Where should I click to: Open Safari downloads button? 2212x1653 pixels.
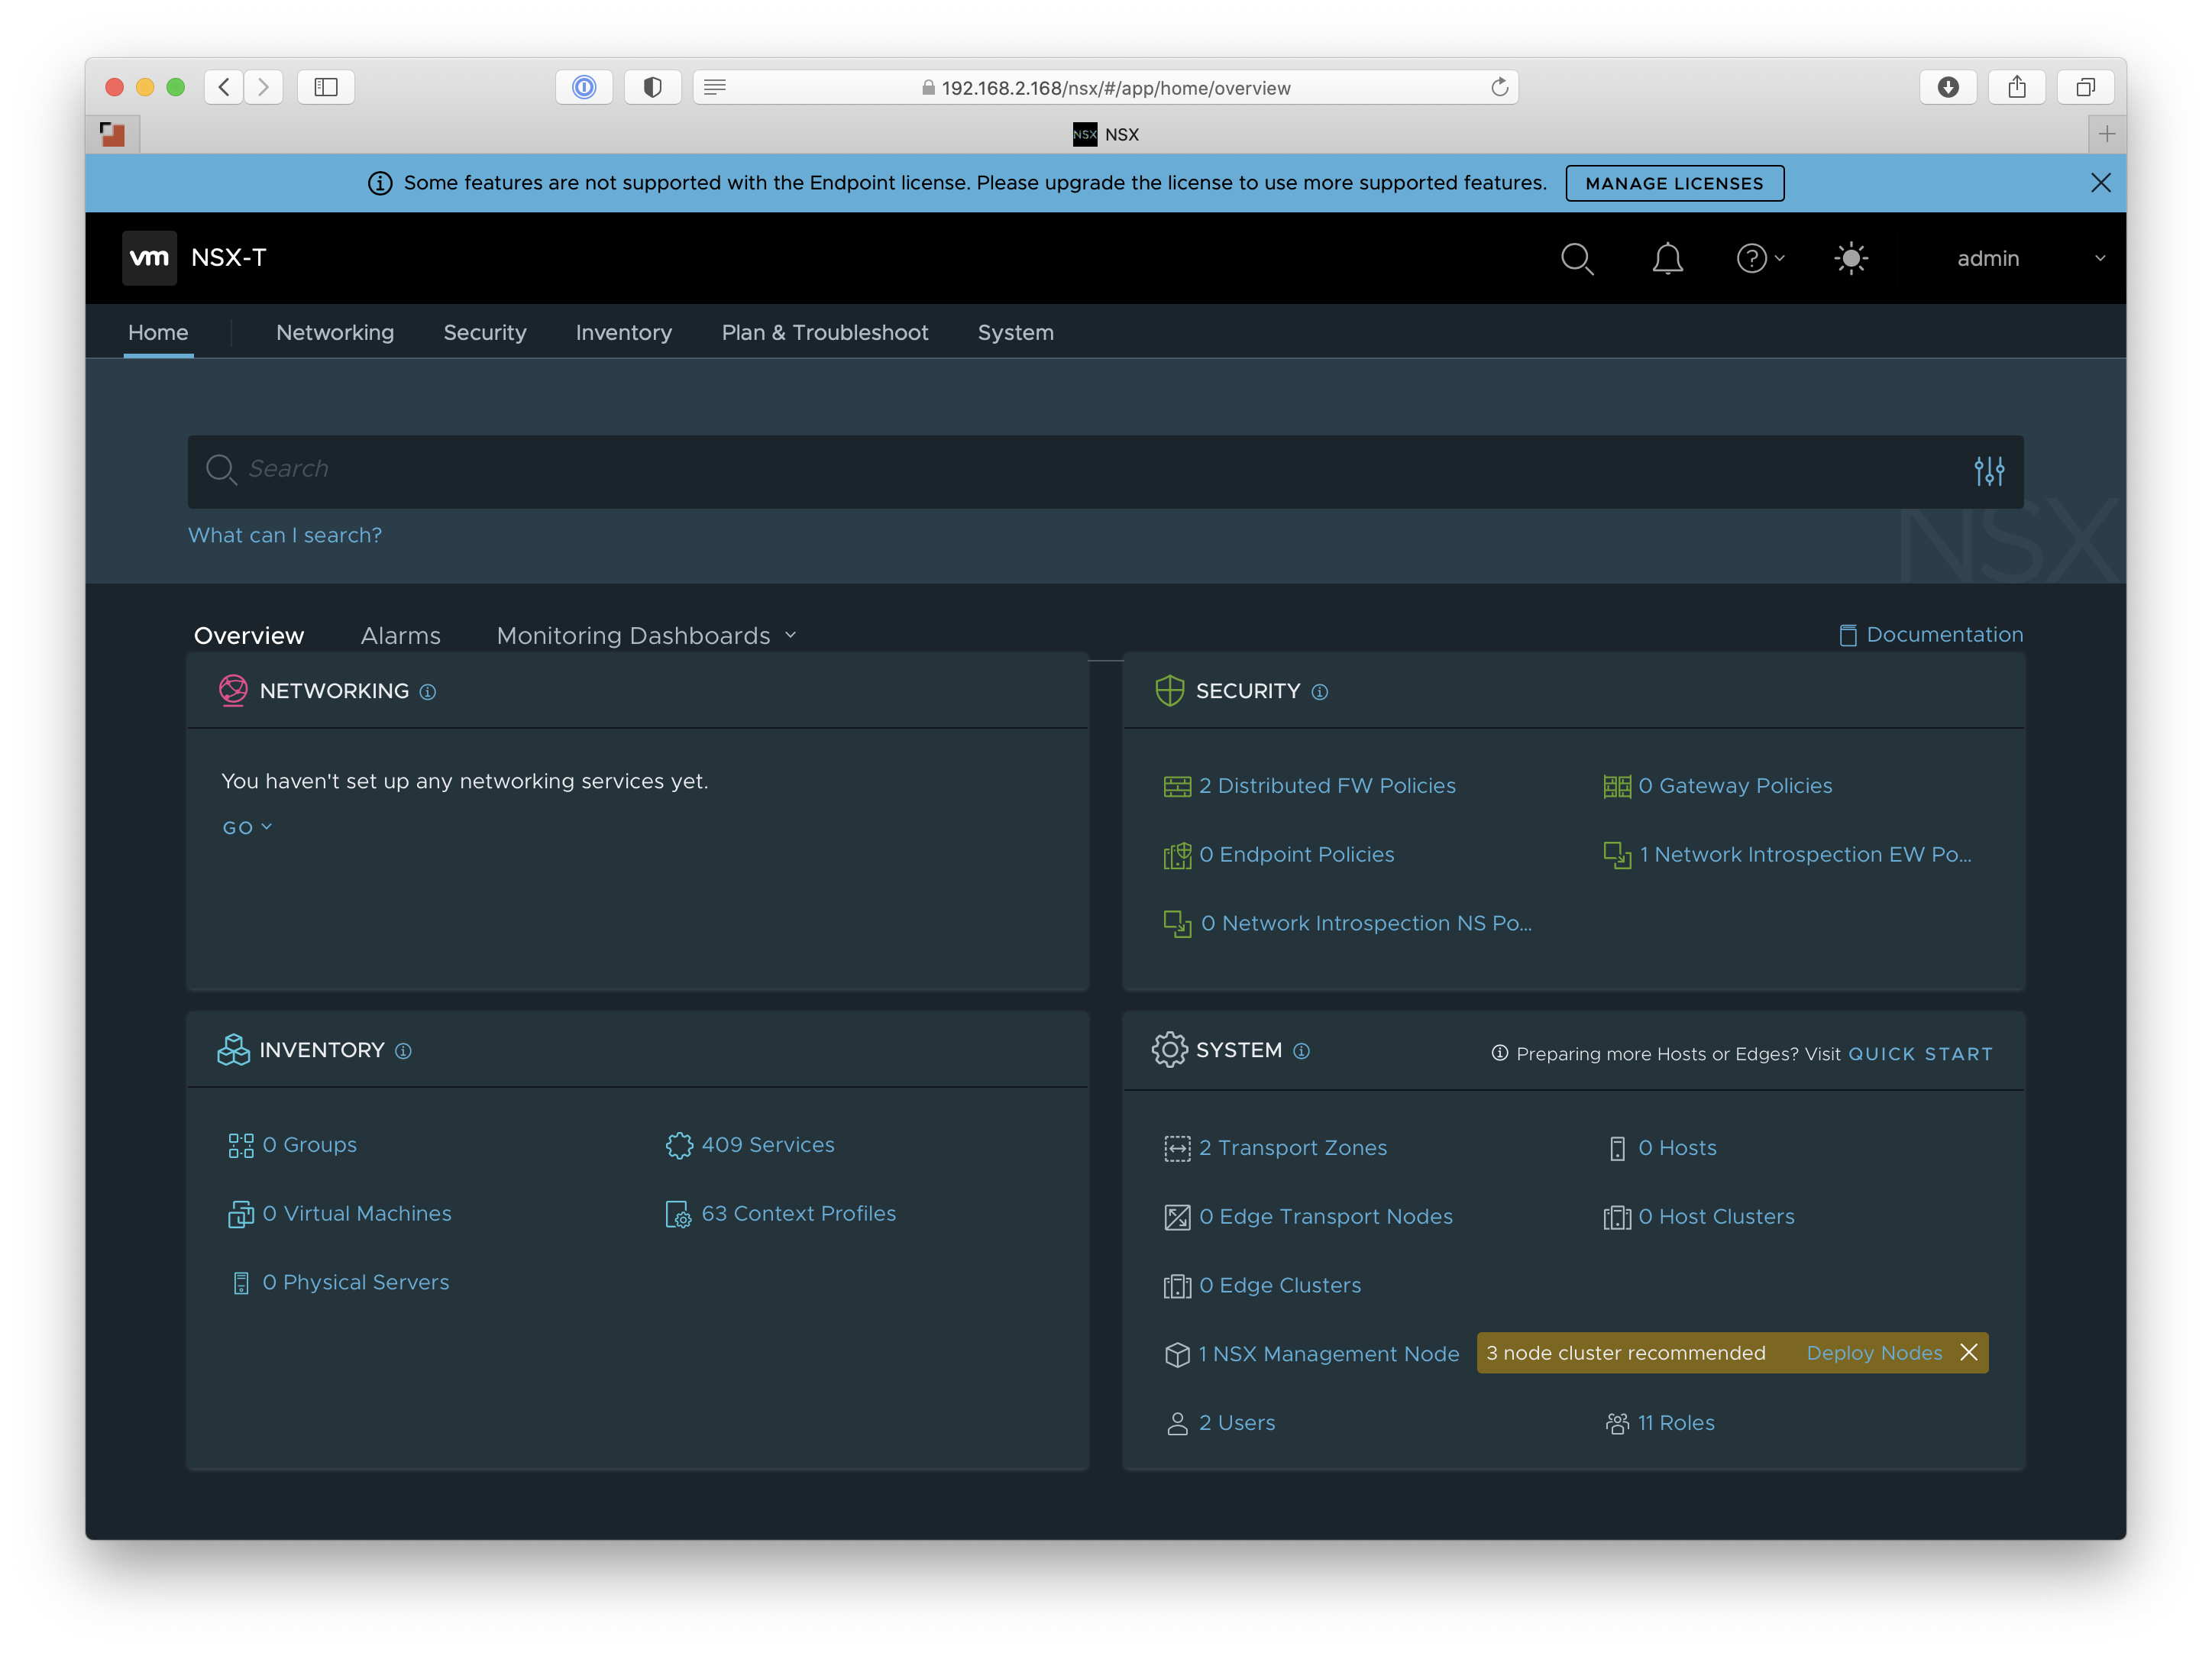tap(1947, 88)
